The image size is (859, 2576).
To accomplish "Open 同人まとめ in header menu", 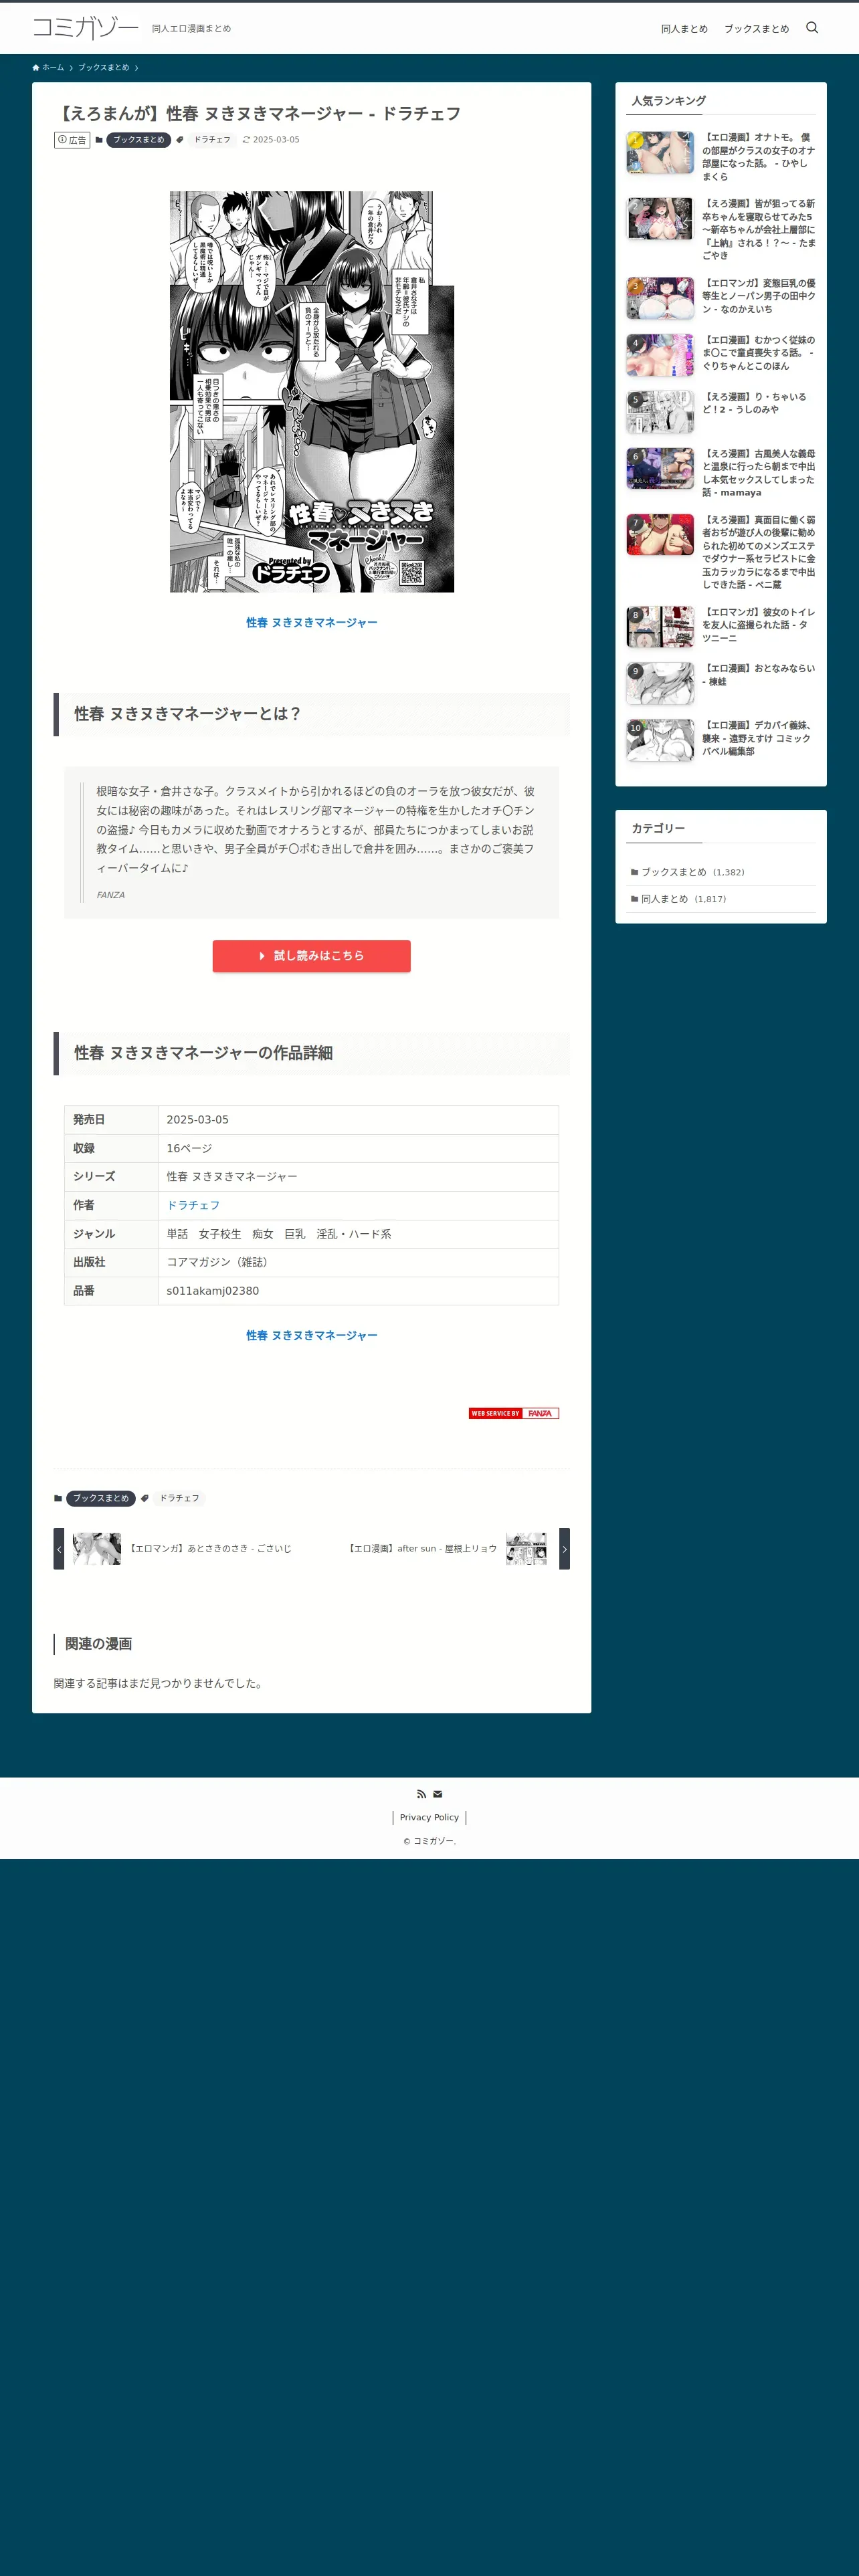I will point(684,29).
